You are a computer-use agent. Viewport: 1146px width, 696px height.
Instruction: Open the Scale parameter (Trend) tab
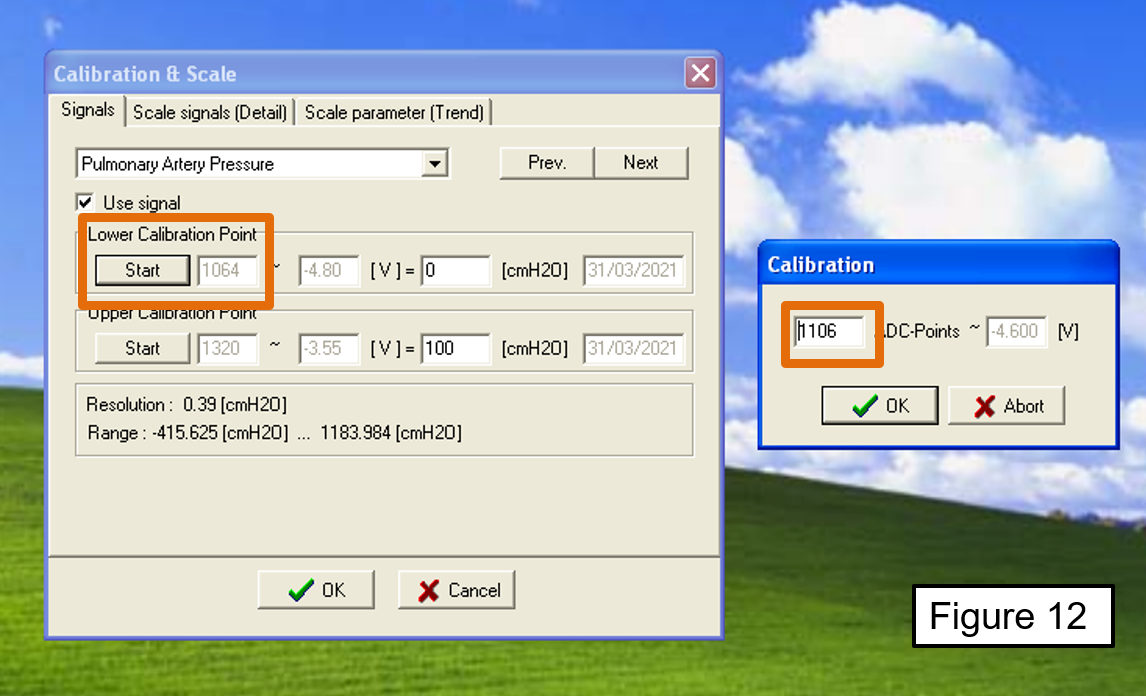pos(394,113)
